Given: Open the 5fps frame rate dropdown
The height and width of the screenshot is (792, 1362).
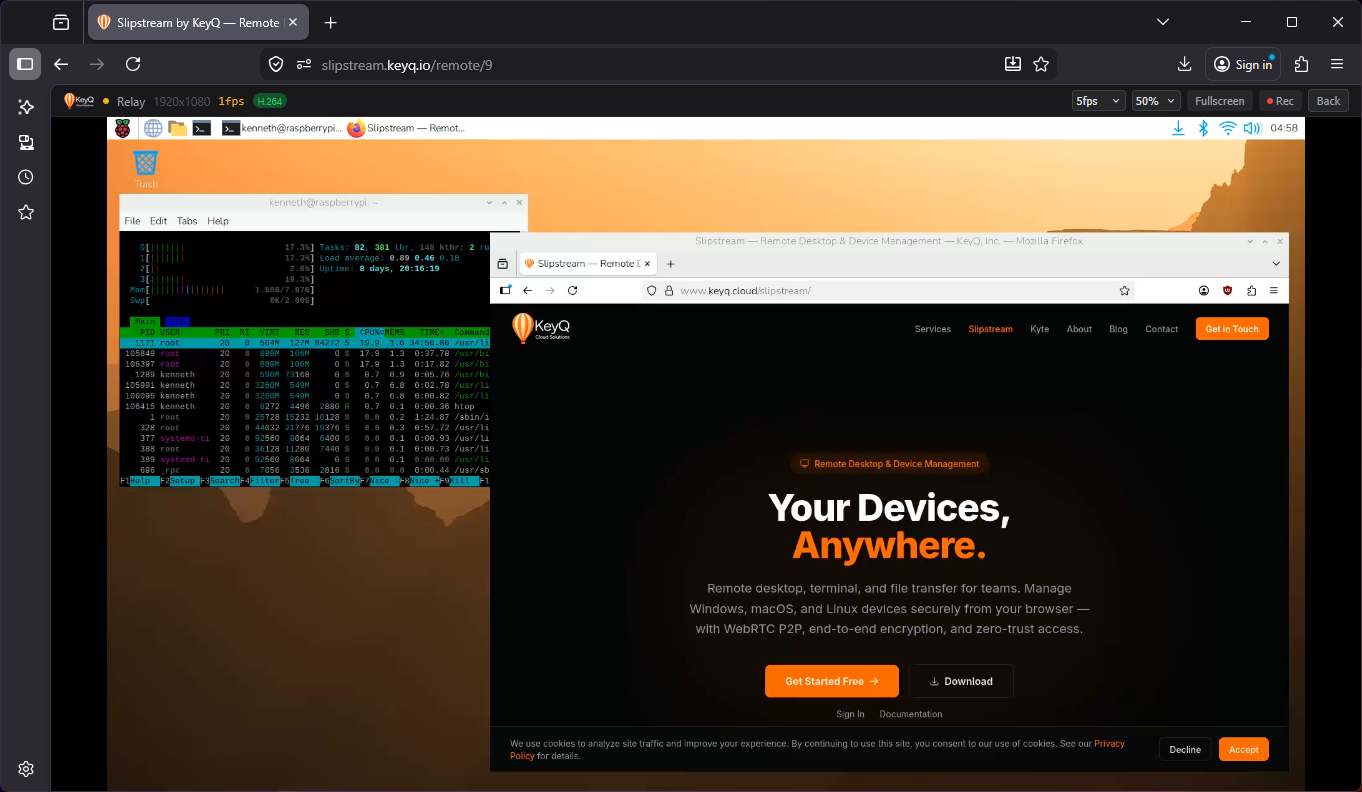Looking at the screenshot, I should click(1097, 100).
